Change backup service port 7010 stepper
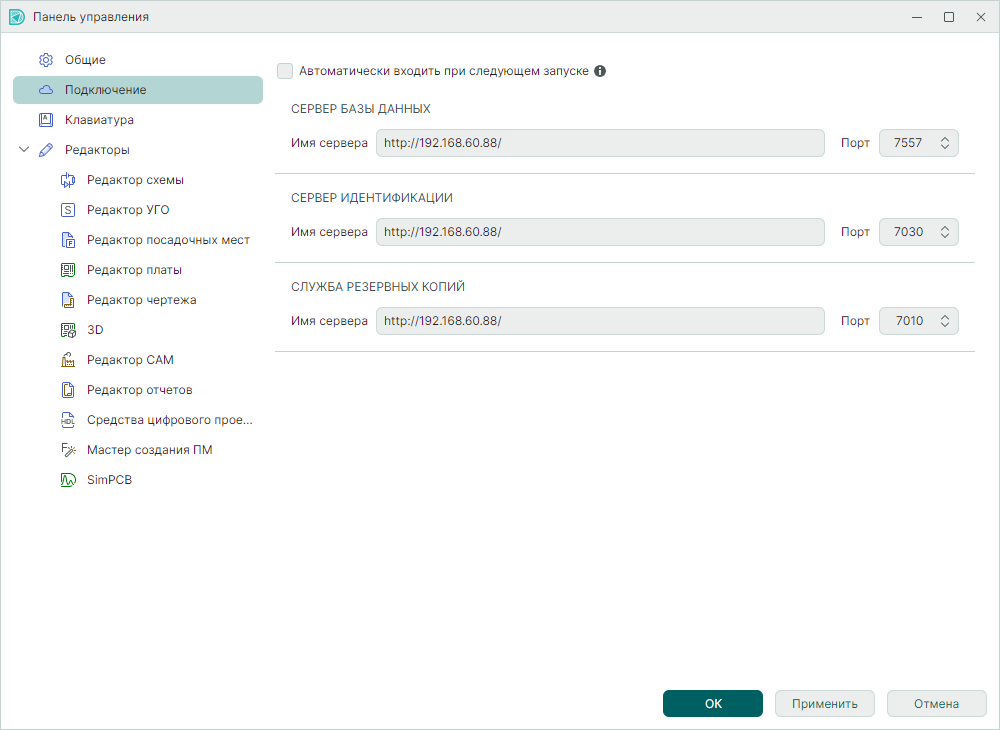The width and height of the screenshot is (1000, 730). click(945, 321)
